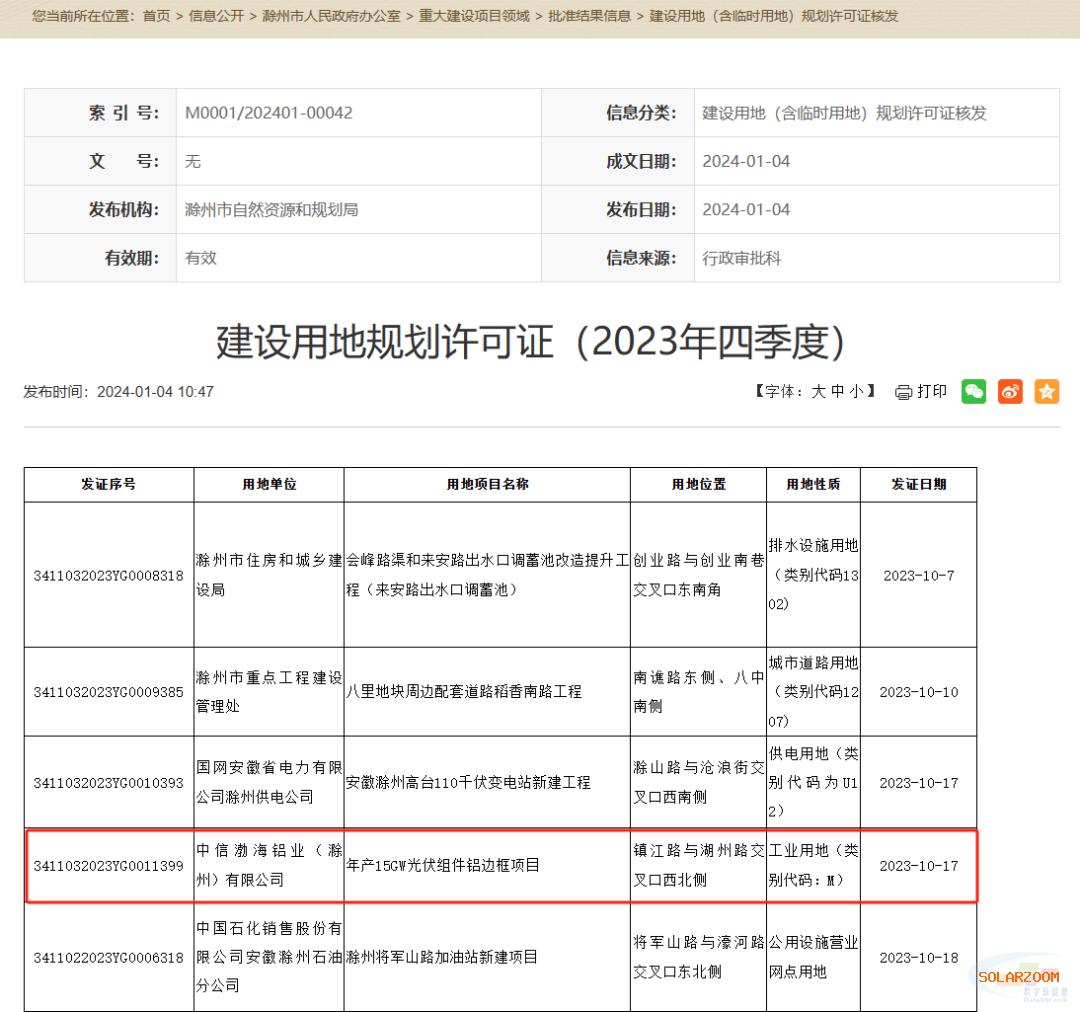Click publish time 2024-01-04 10:47
Image resolution: width=1080 pixels, height=1012 pixels.
pyautogui.click(x=155, y=391)
